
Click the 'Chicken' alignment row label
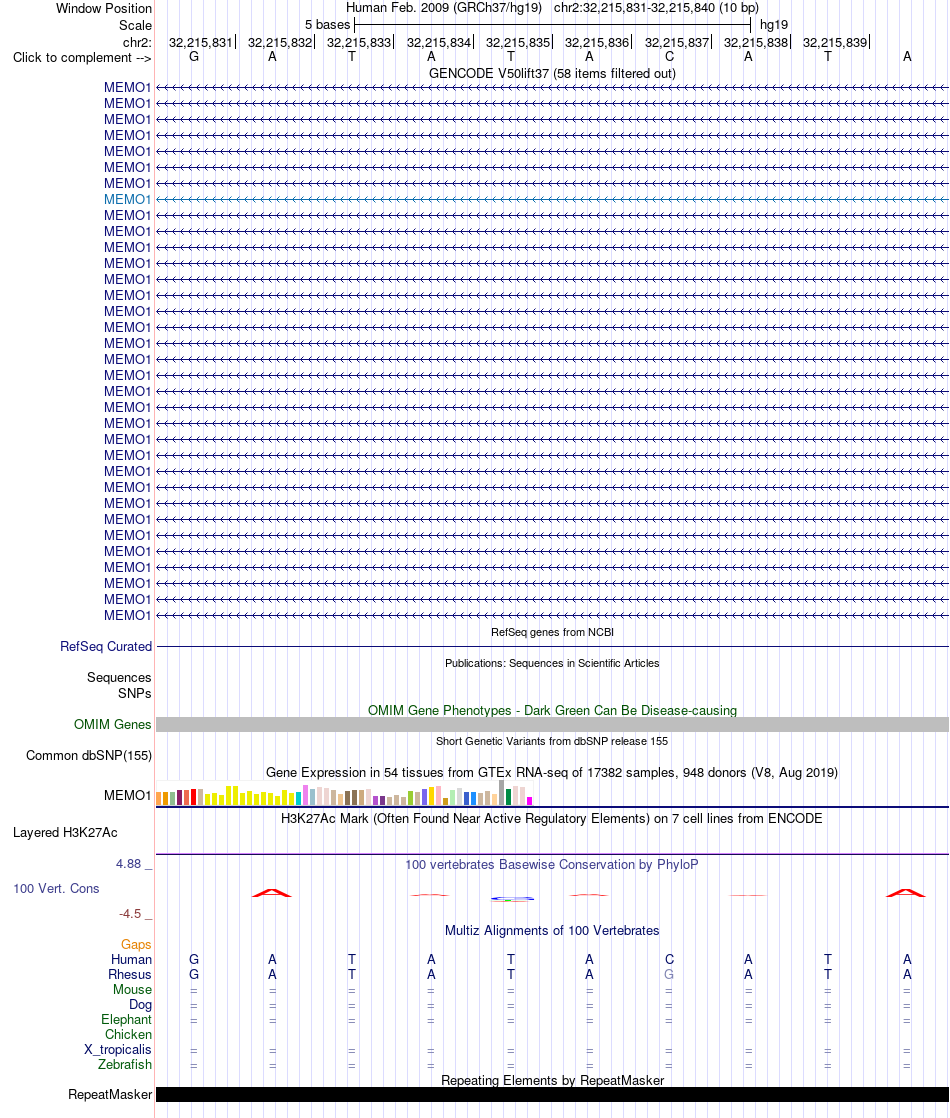click(128, 1035)
